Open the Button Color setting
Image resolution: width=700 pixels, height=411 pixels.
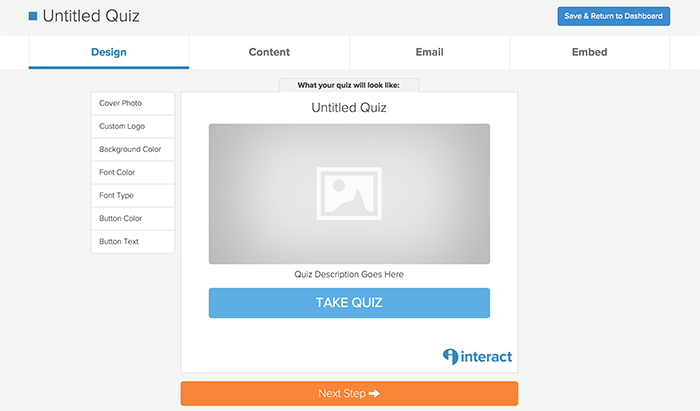click(133, 219)
